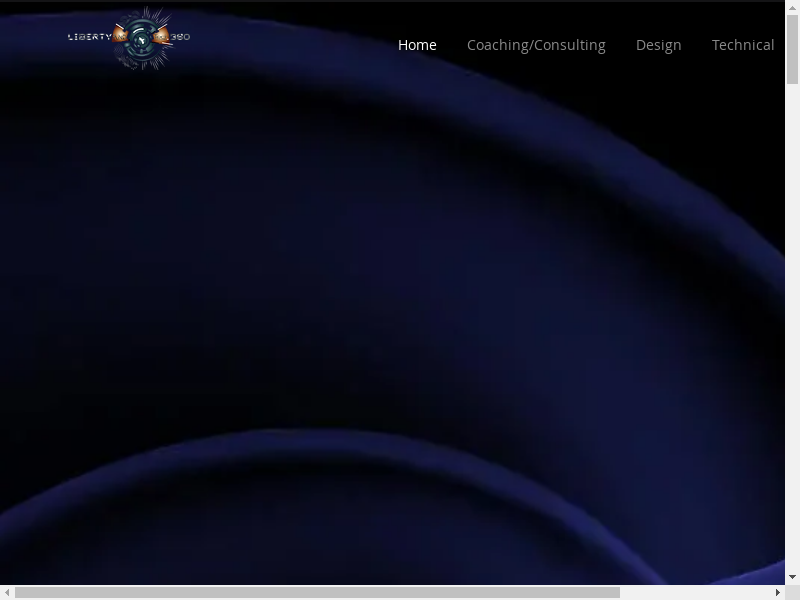Go to the Design section
Image resolution: width=800 pixels, height=600 pixels.
[658, 45]
